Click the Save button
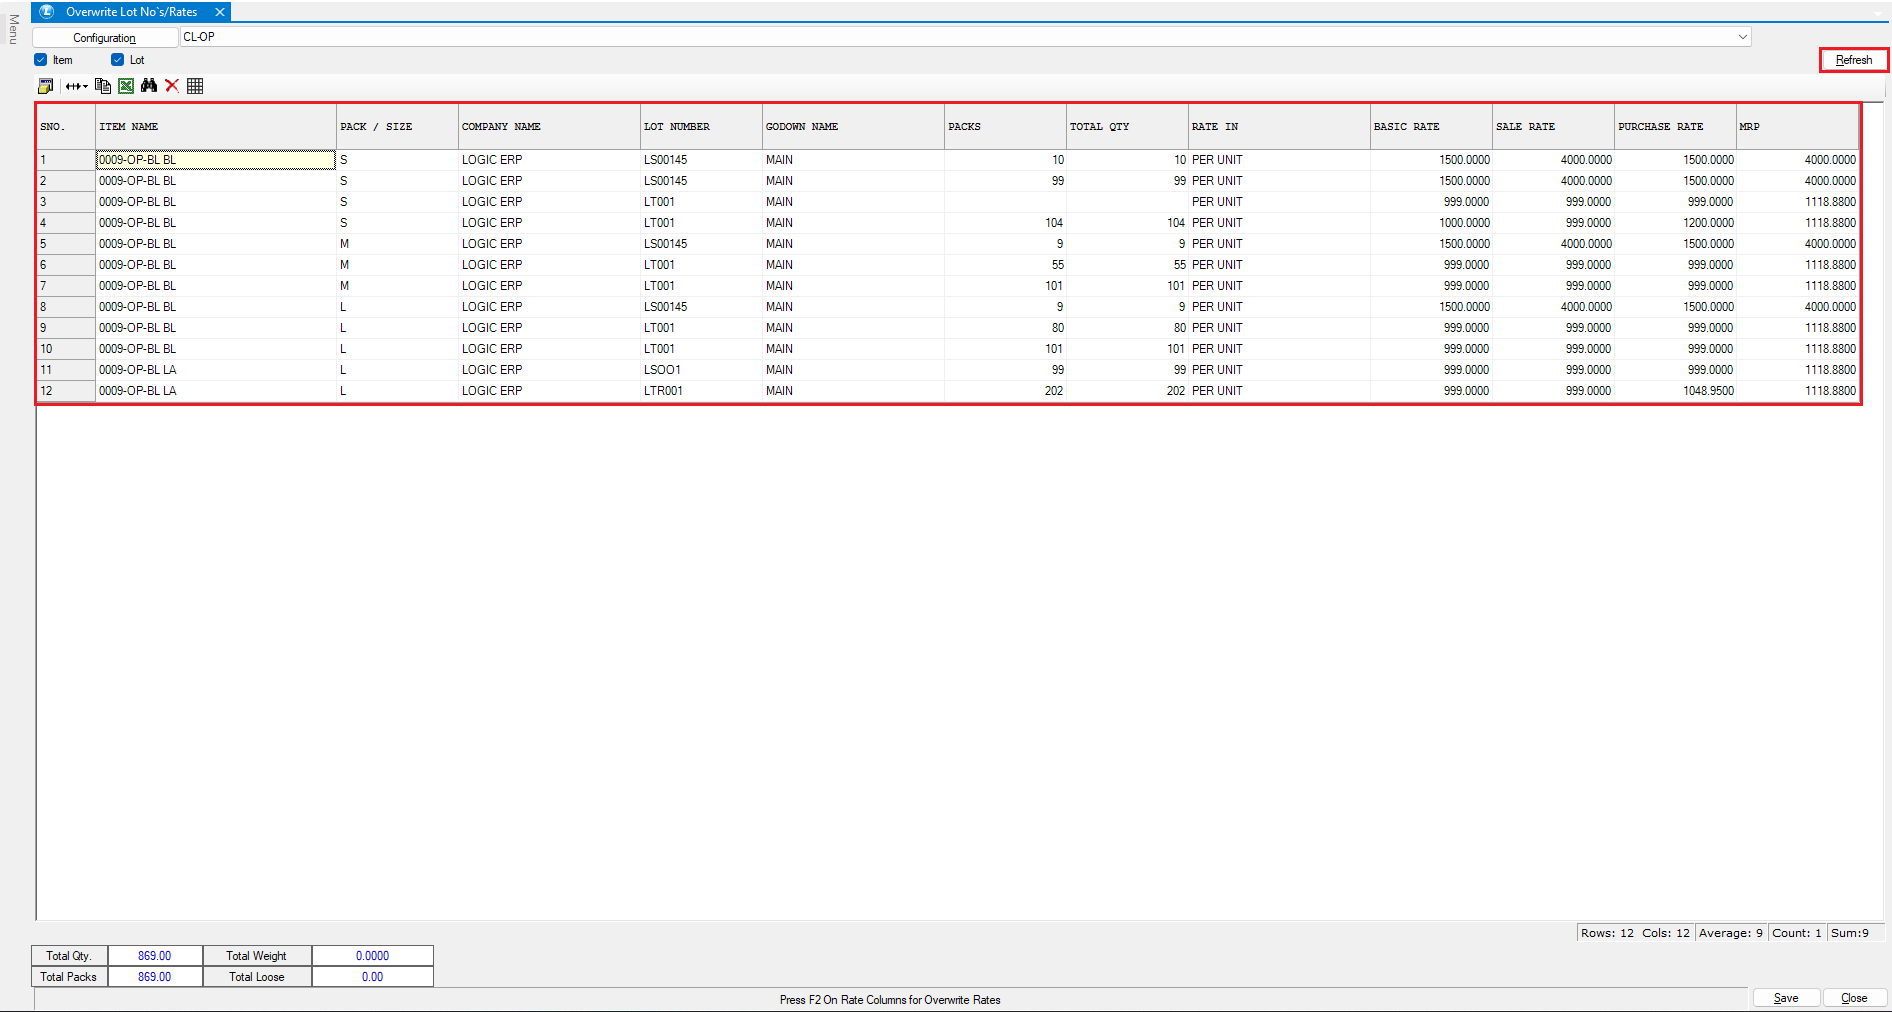The image size is (1892, 1012). (x=1785, y=998)
